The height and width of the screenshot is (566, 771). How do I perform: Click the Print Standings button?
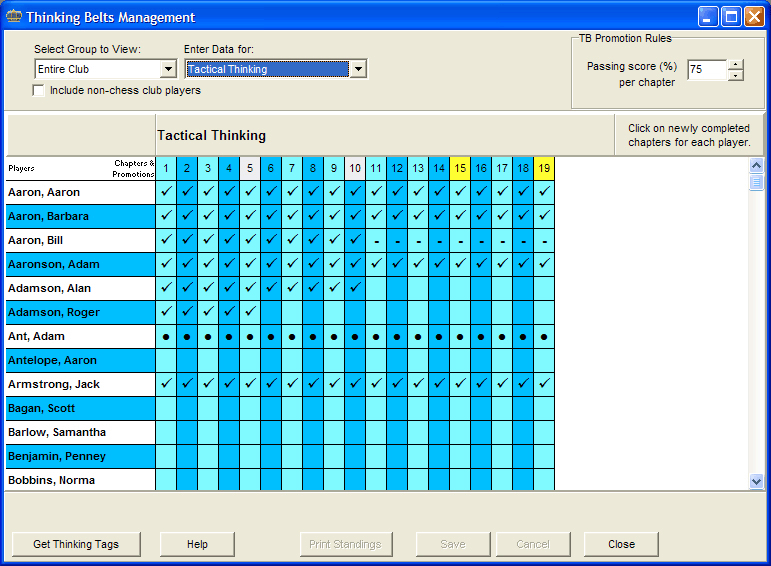(346, 544)
